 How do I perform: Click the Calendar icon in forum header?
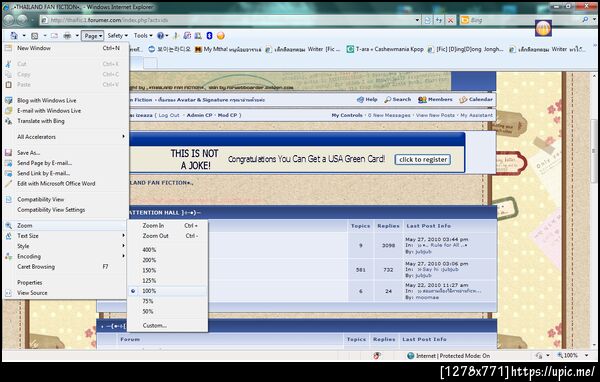point(463,100)
